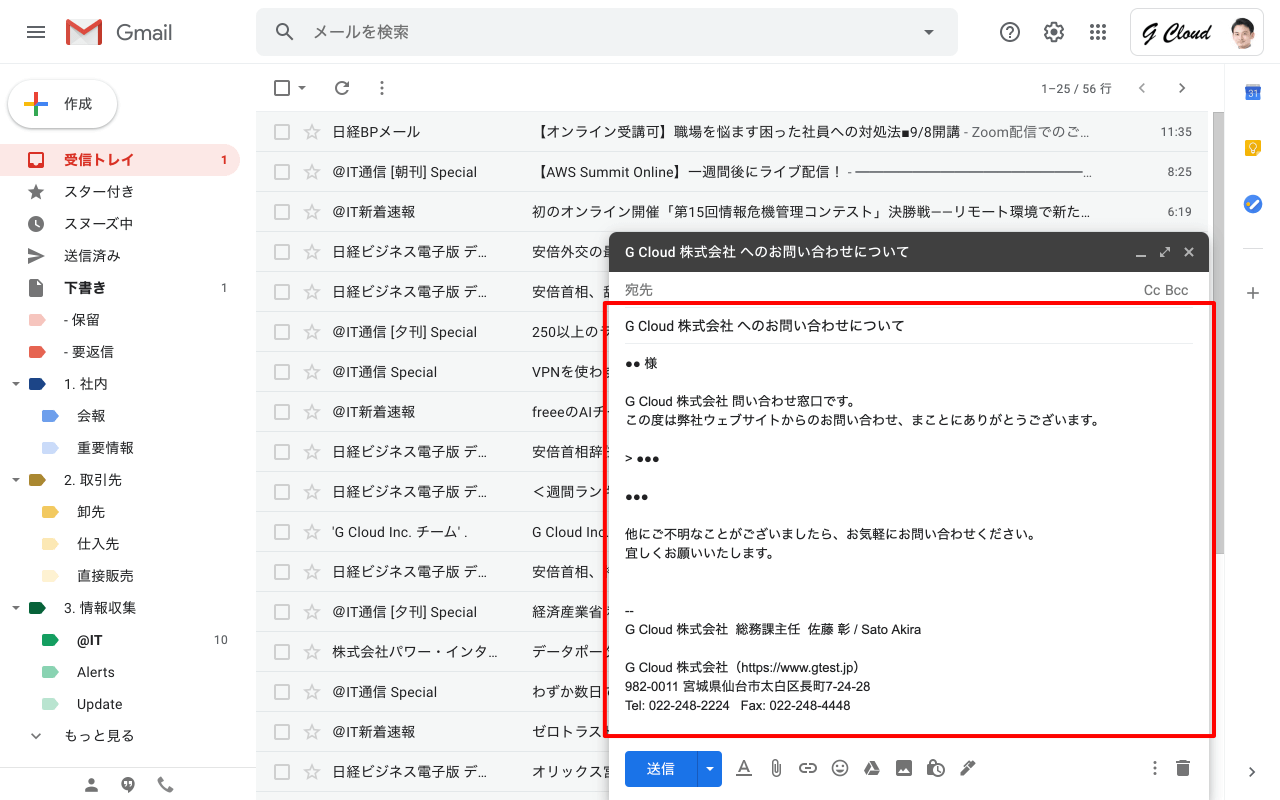The height and width of the screenshot is (800, 1280).
Task: Click the 作成 compose button
Action: 63,104
